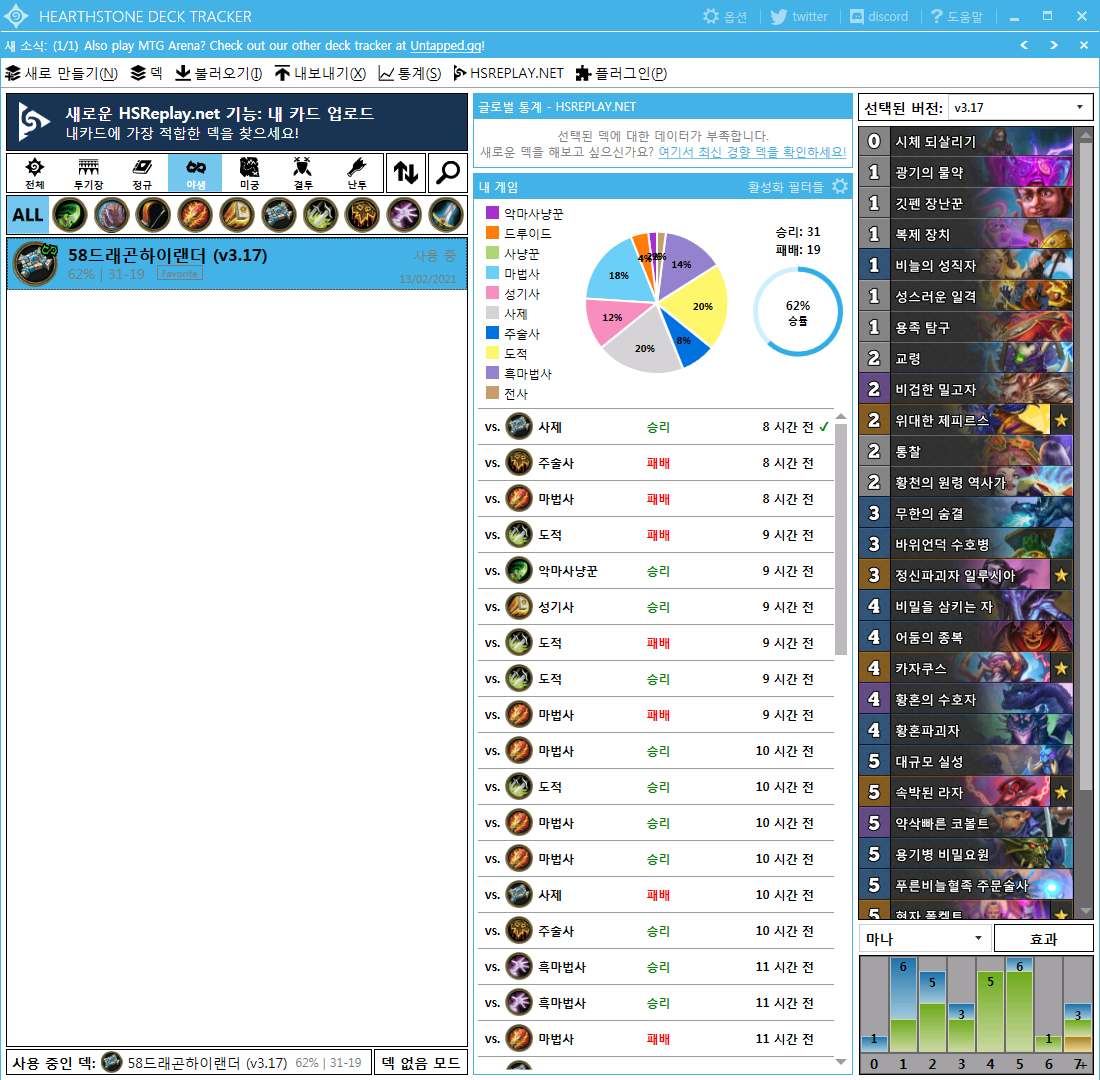Viewport: 1100px width, 1080px height.
Task: Open the deck sort order arrows button
Action: click(405, 173)
